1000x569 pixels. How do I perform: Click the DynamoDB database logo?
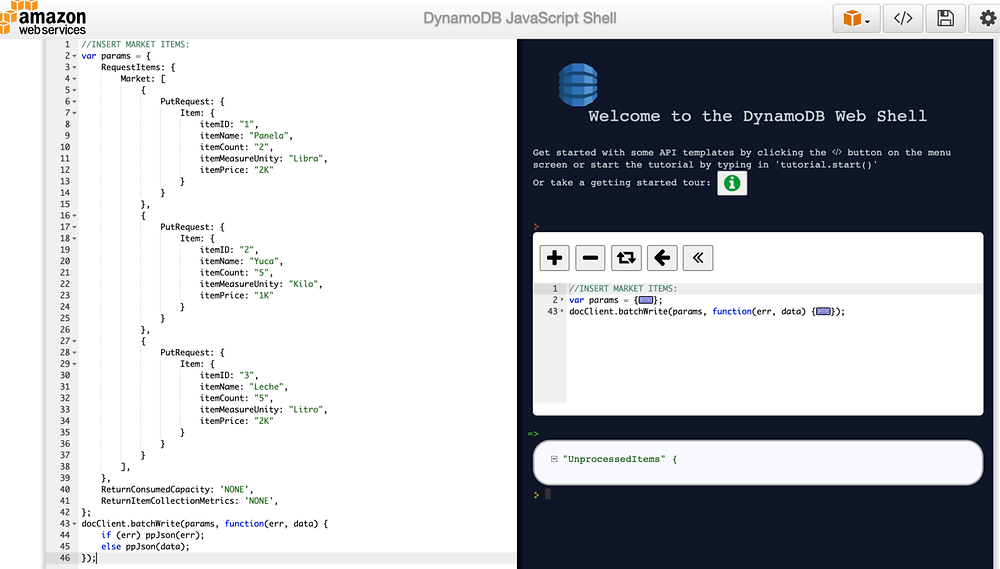pyautogui.click(x=578, y=84)
